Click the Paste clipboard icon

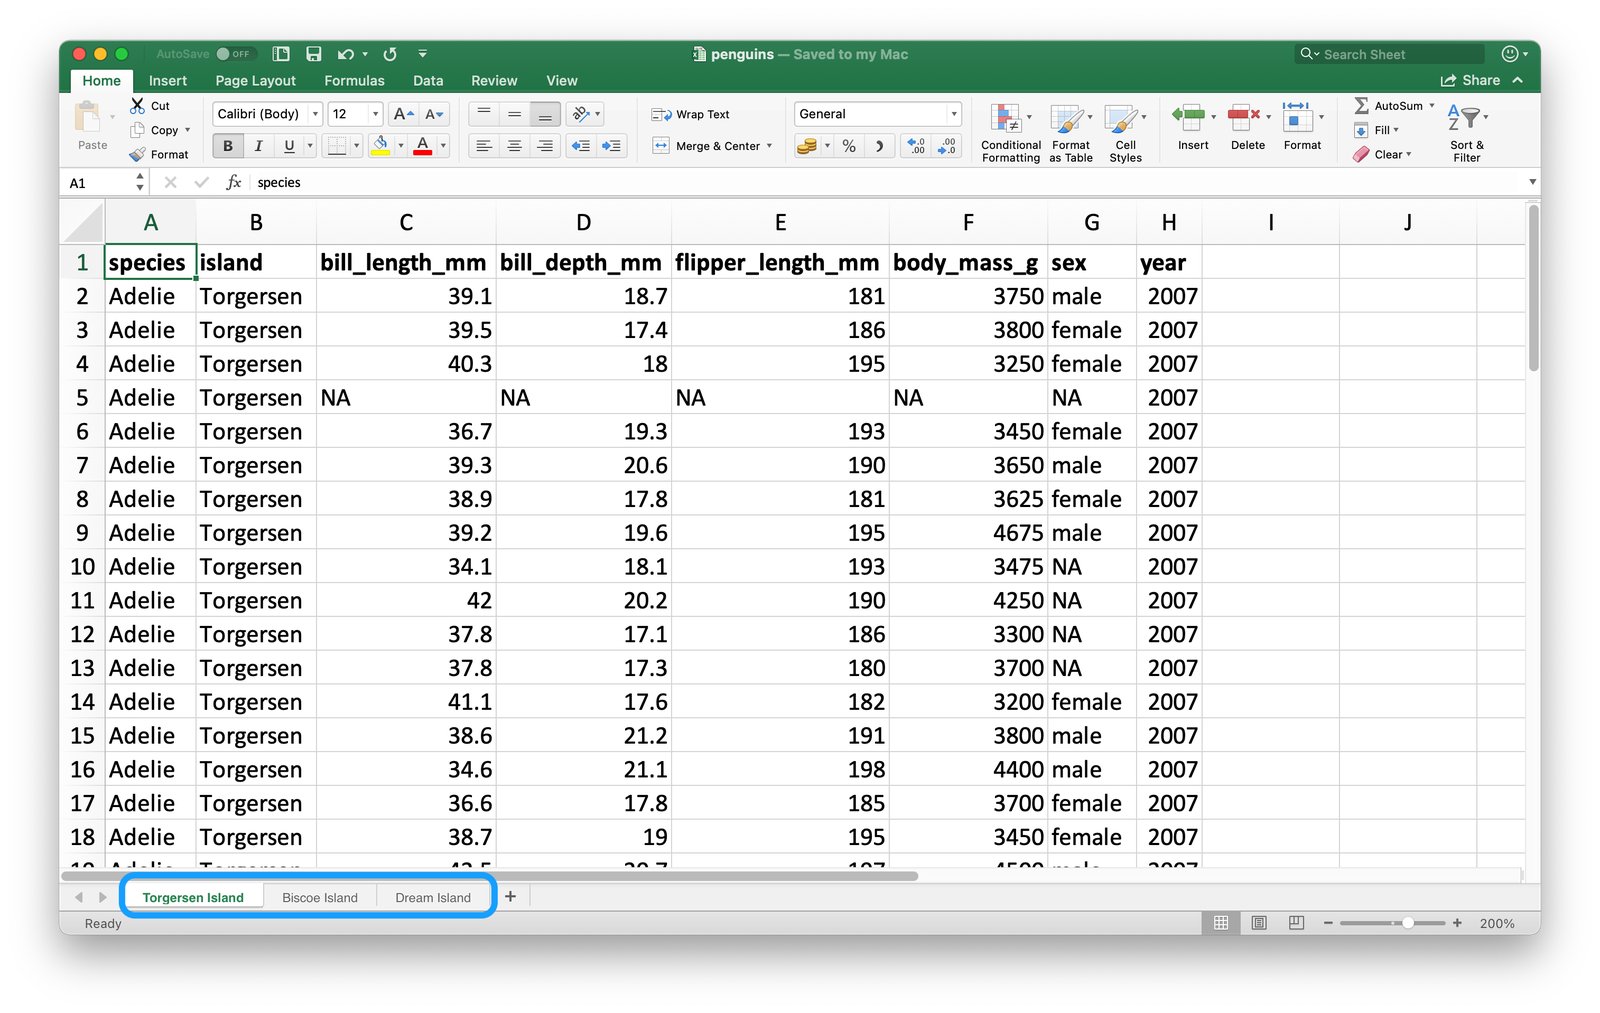tap(88, 118)
